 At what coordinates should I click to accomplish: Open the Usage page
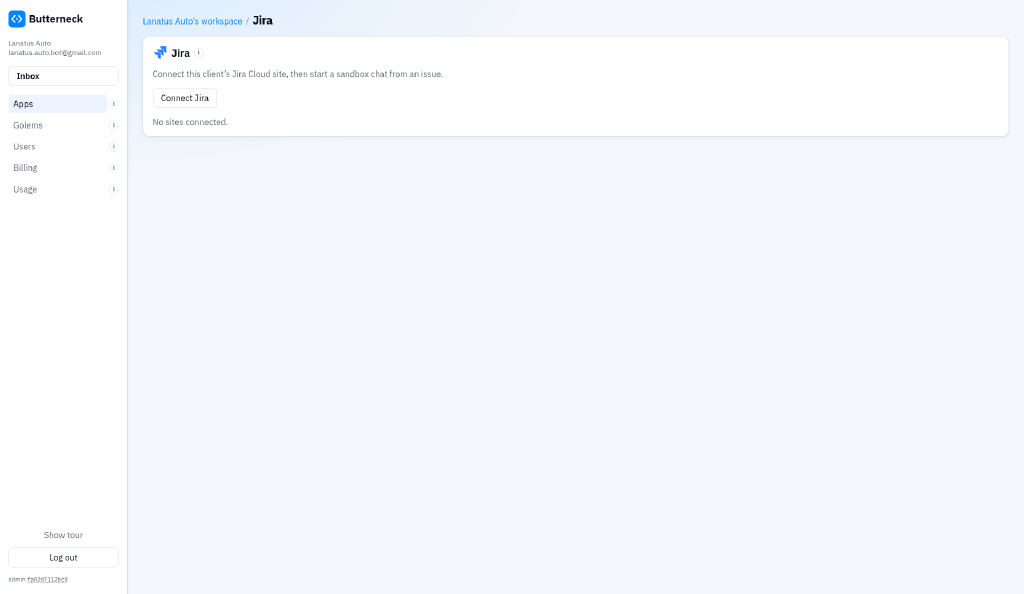click(x=57, y=189)
